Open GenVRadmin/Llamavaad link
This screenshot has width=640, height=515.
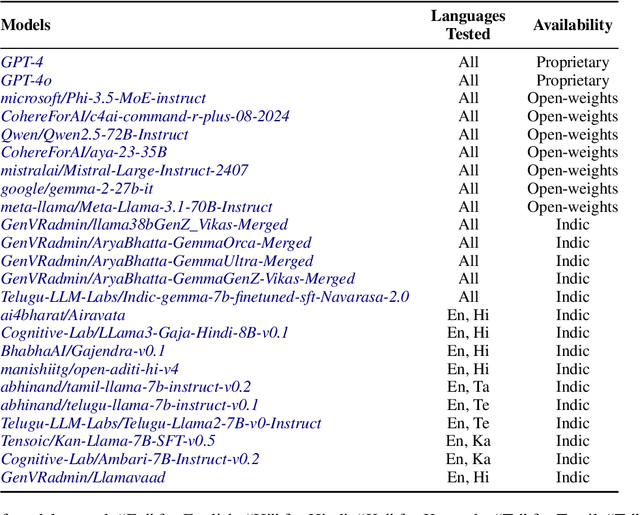[x=83, y=477]
